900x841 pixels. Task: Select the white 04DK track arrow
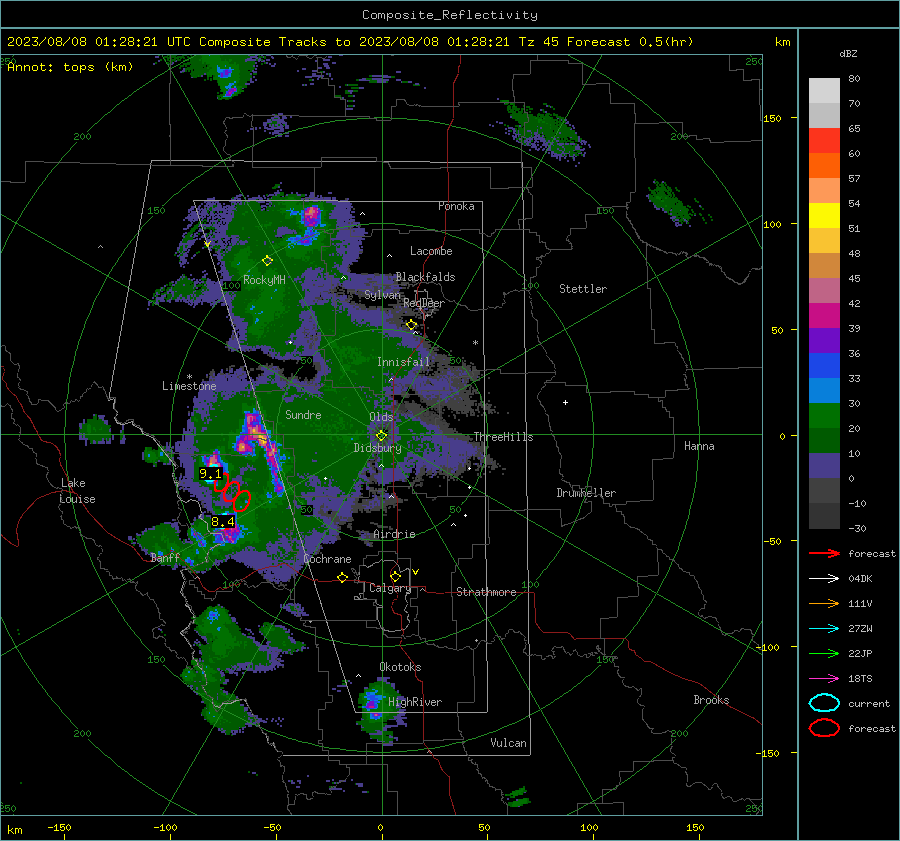pyautogui.click(x=824, y=579)
